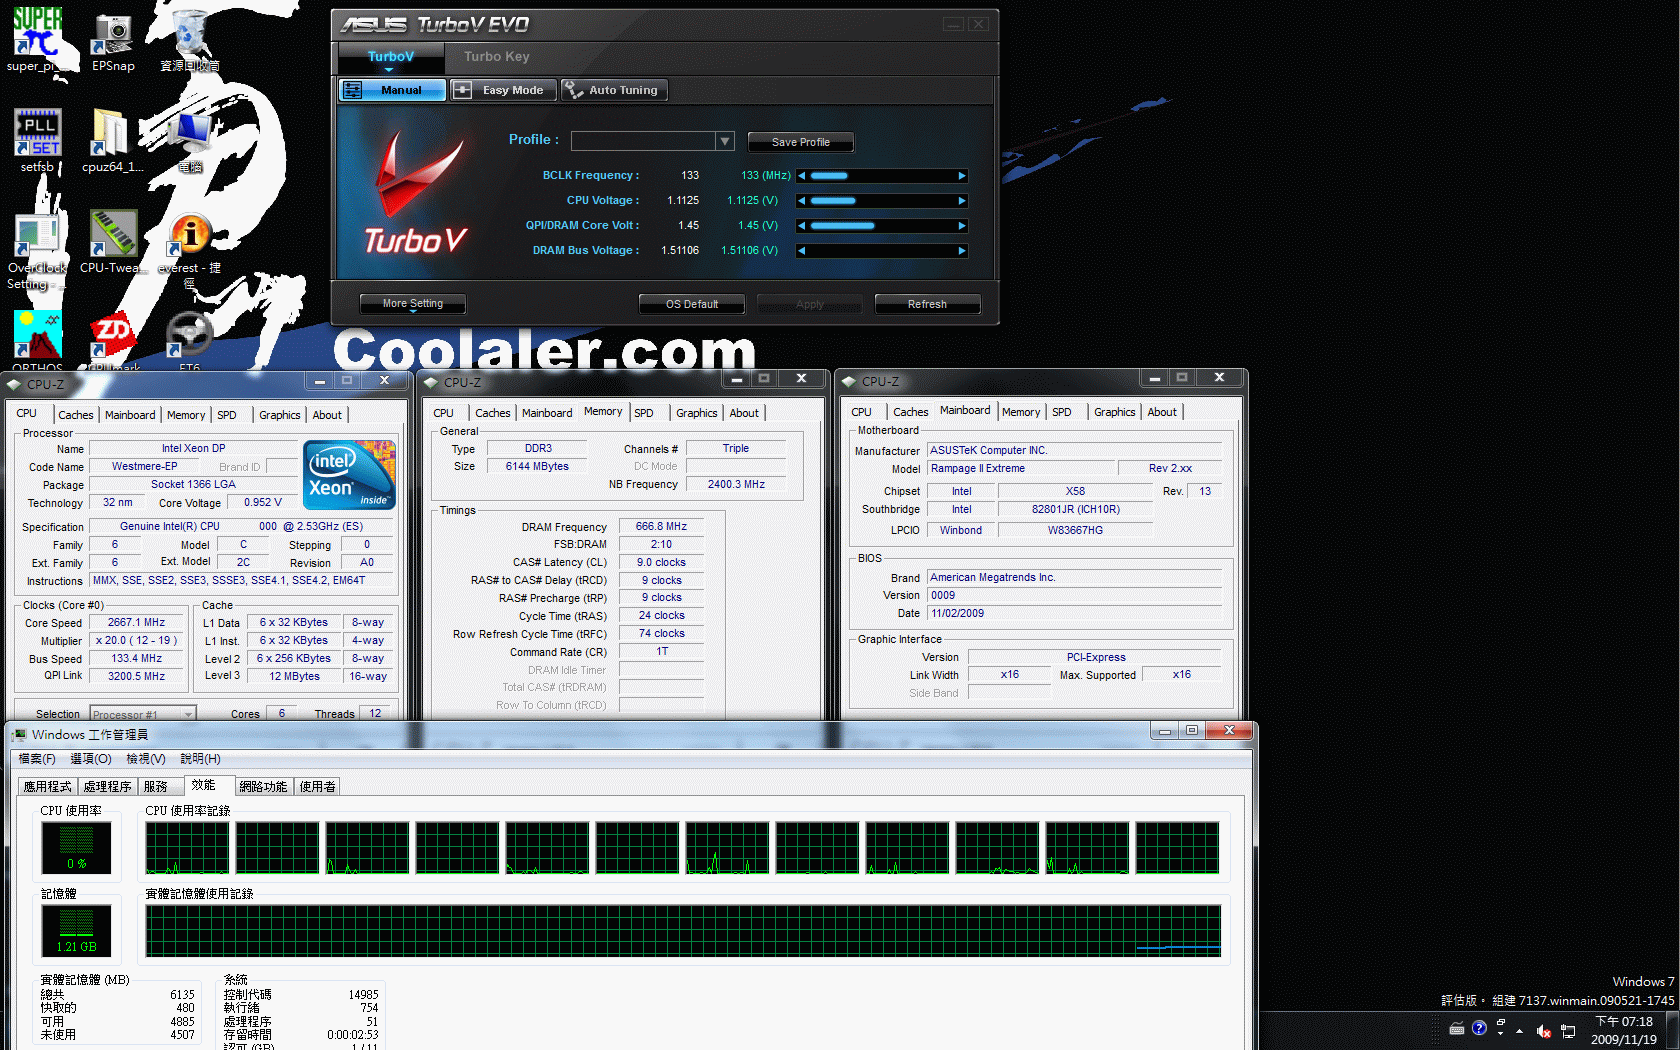This screenshot has height=1050, width=1680.
Task: Click Save Profile button
Action: [800, 142]
